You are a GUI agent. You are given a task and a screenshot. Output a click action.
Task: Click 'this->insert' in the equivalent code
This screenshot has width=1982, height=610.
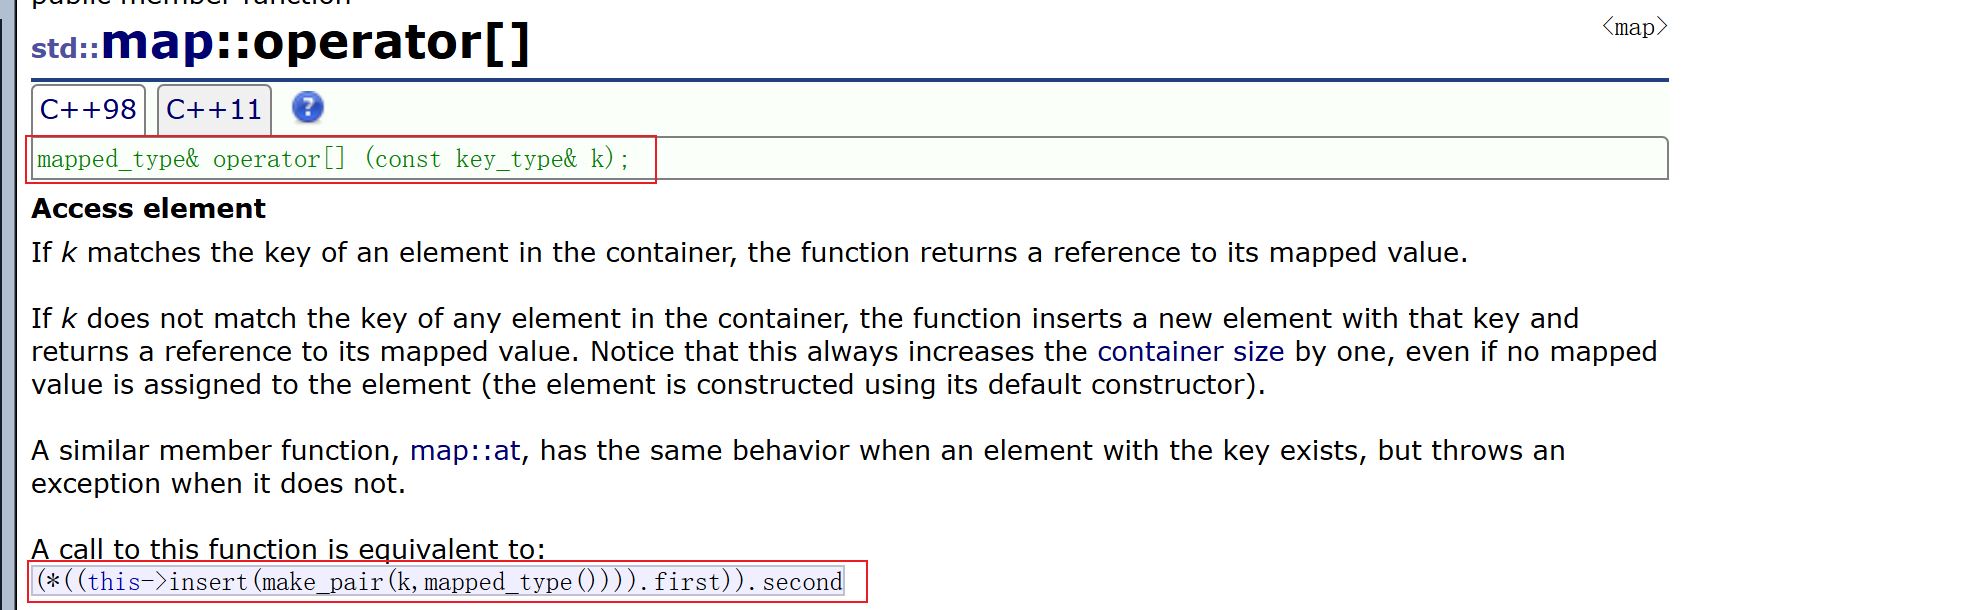tap(168, 582)
